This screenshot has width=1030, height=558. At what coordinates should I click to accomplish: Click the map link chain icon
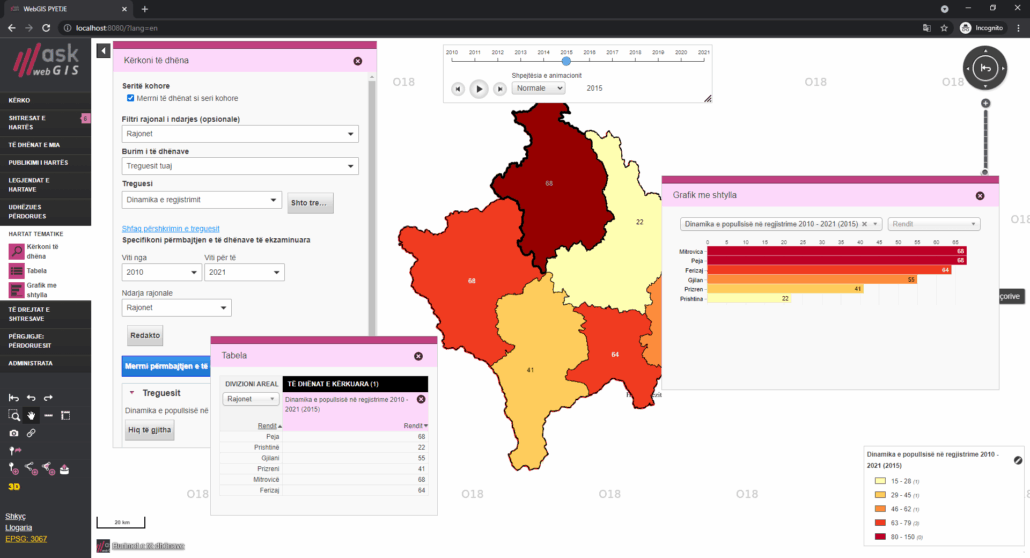click(x=31, y=433)
